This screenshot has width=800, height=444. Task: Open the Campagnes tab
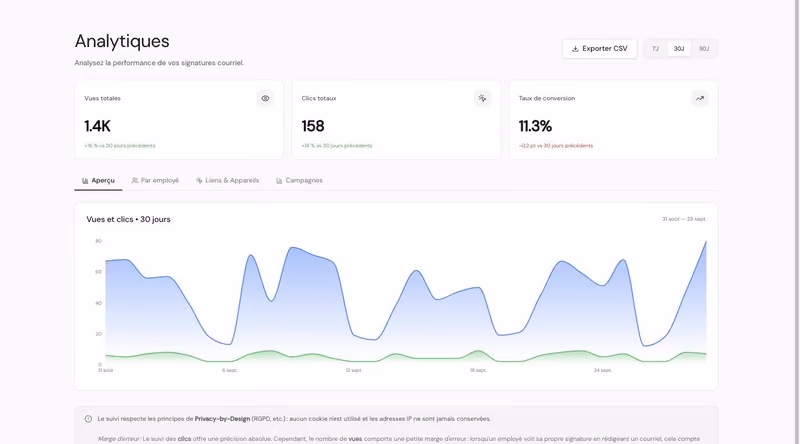(x=299, y=181)
